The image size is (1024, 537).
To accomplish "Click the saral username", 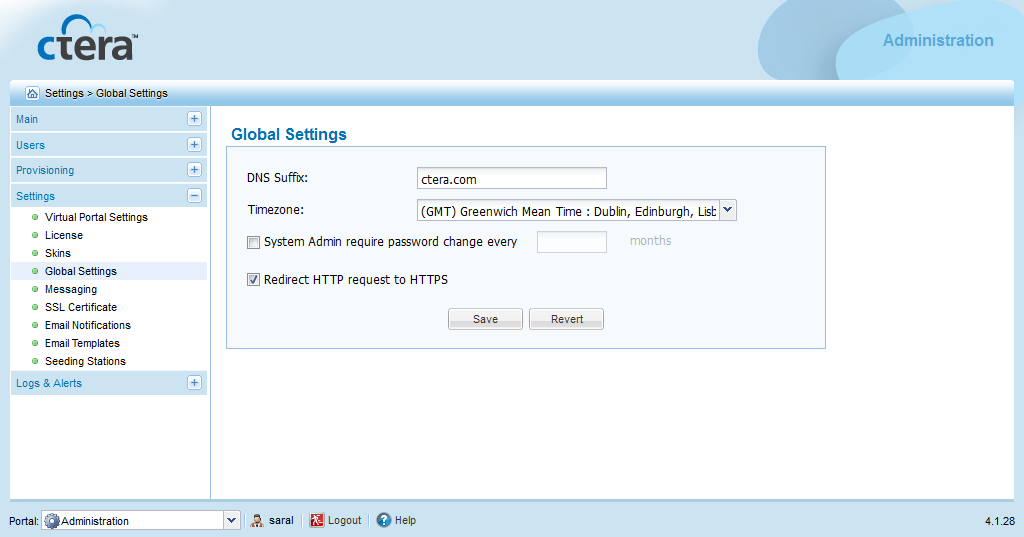I will [x=281, y=520].
